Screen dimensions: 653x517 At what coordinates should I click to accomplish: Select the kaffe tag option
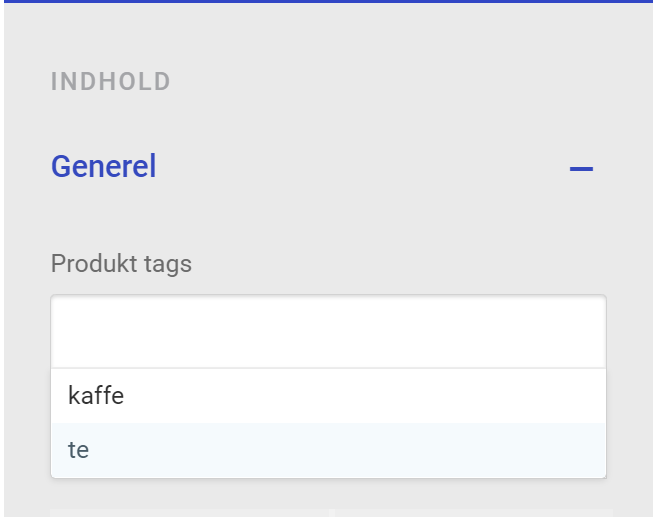tap(96, 396)
